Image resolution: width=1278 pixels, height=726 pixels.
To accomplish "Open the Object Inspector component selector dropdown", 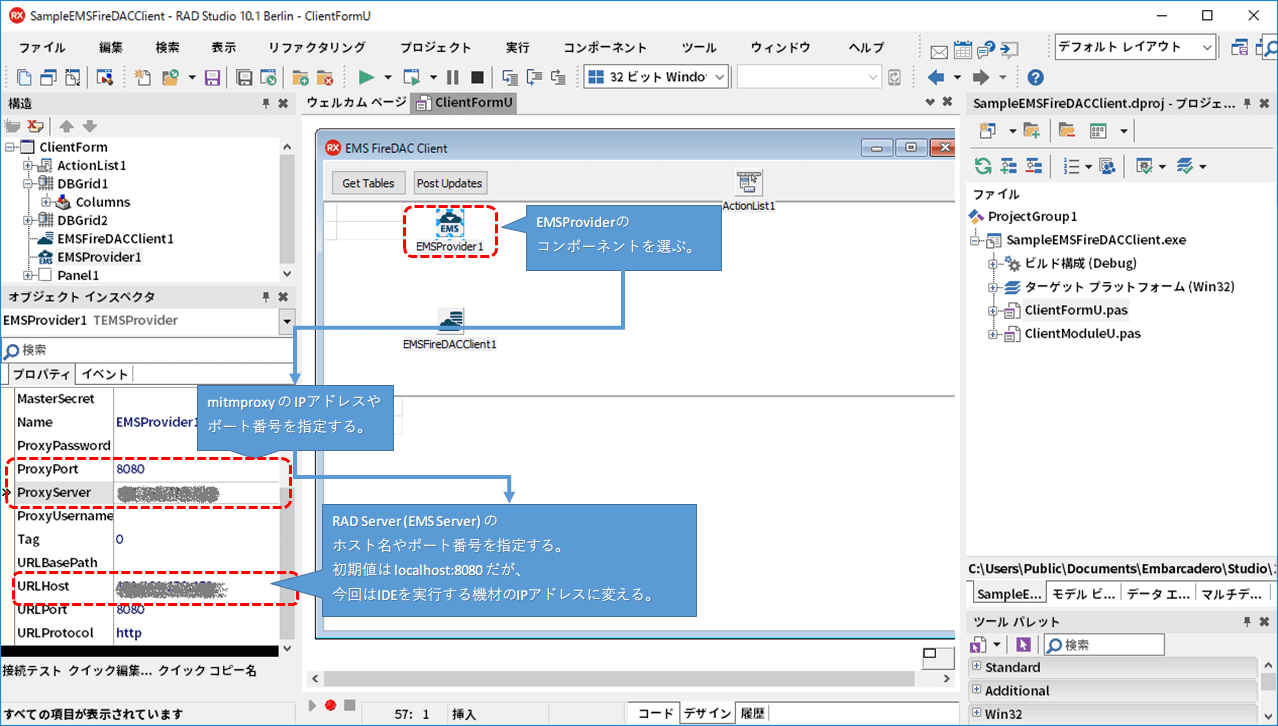I will click(288, 321).
